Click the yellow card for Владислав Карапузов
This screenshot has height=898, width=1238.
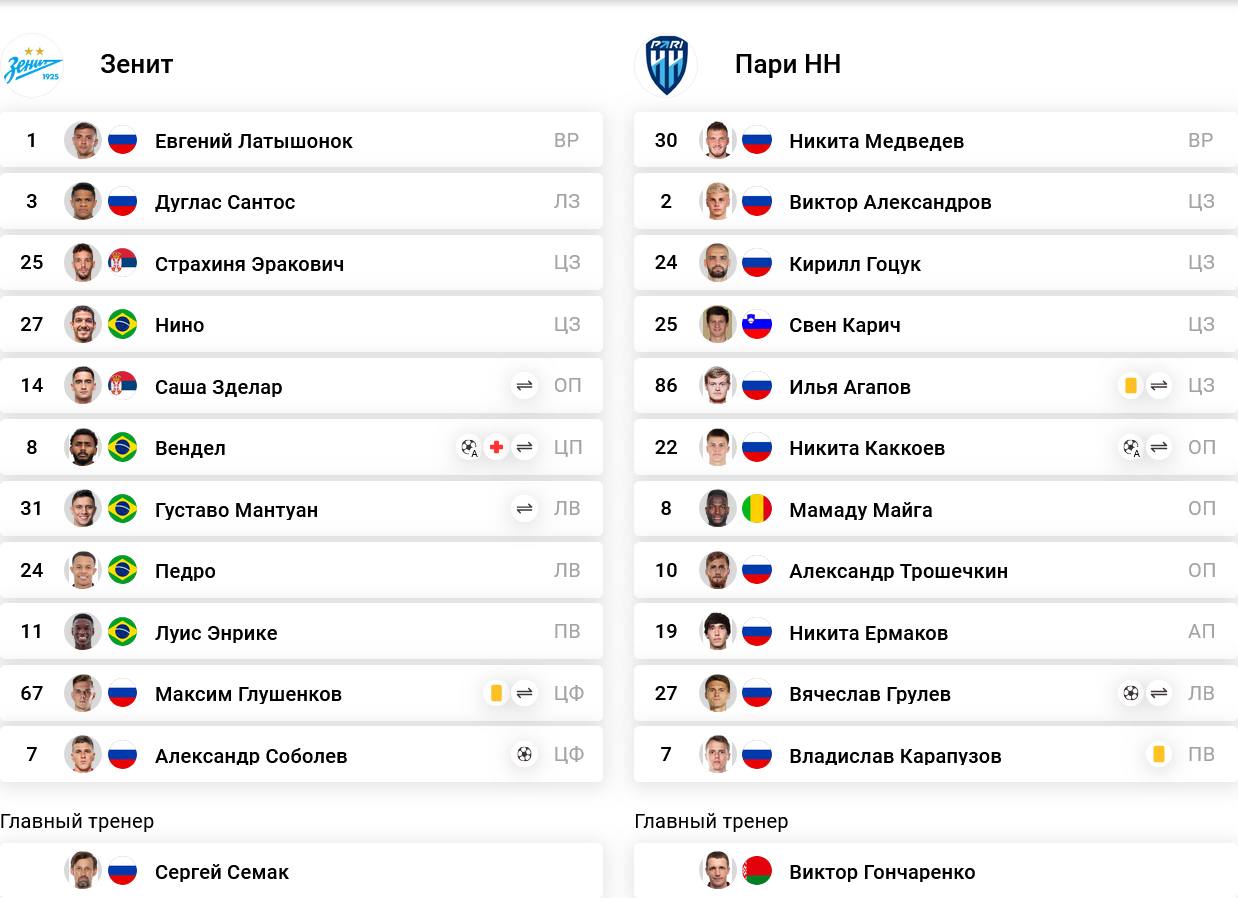point(1159,755)
